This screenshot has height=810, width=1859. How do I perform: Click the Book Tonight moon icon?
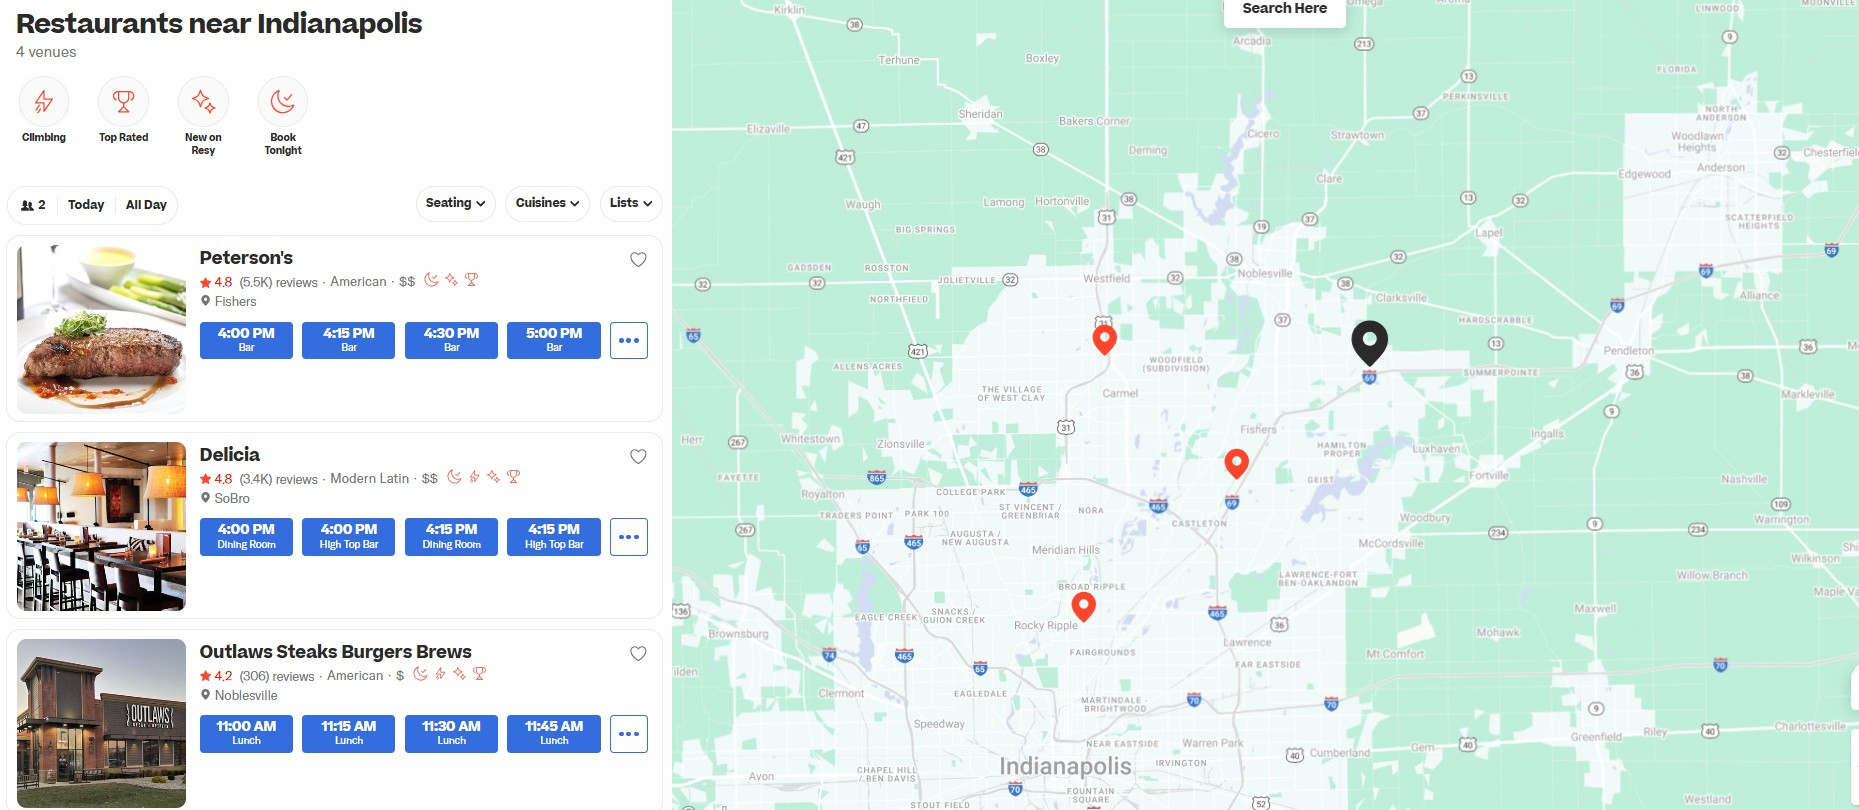click(x=283, y=102)
